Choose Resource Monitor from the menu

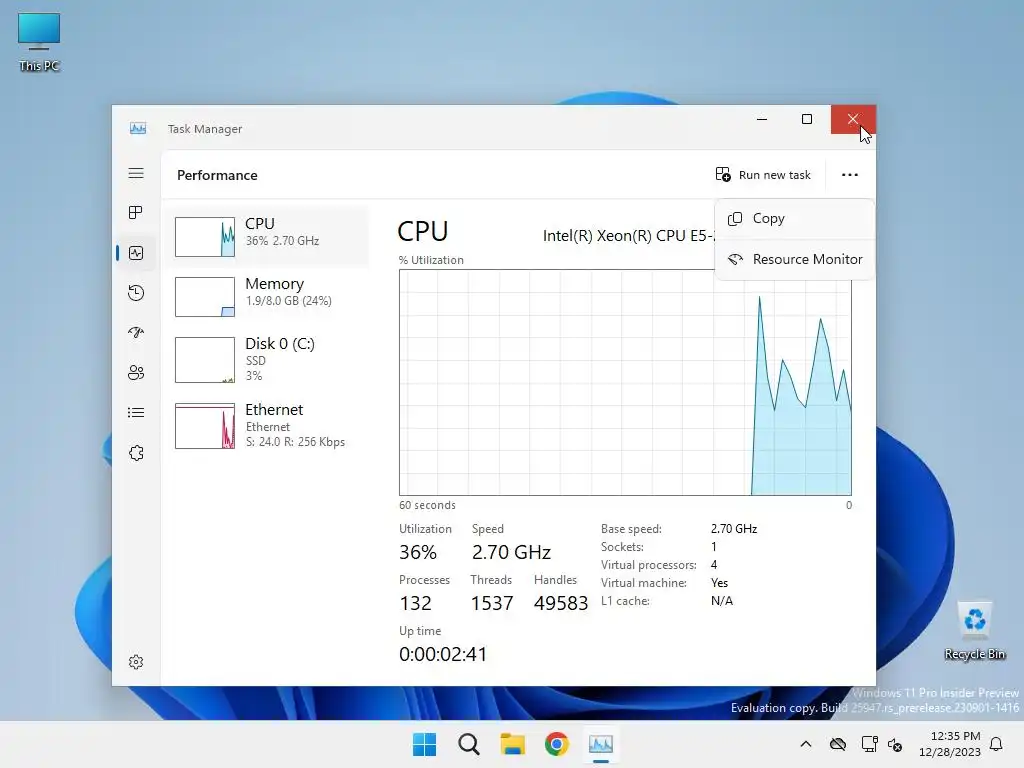tap(795, 259)
